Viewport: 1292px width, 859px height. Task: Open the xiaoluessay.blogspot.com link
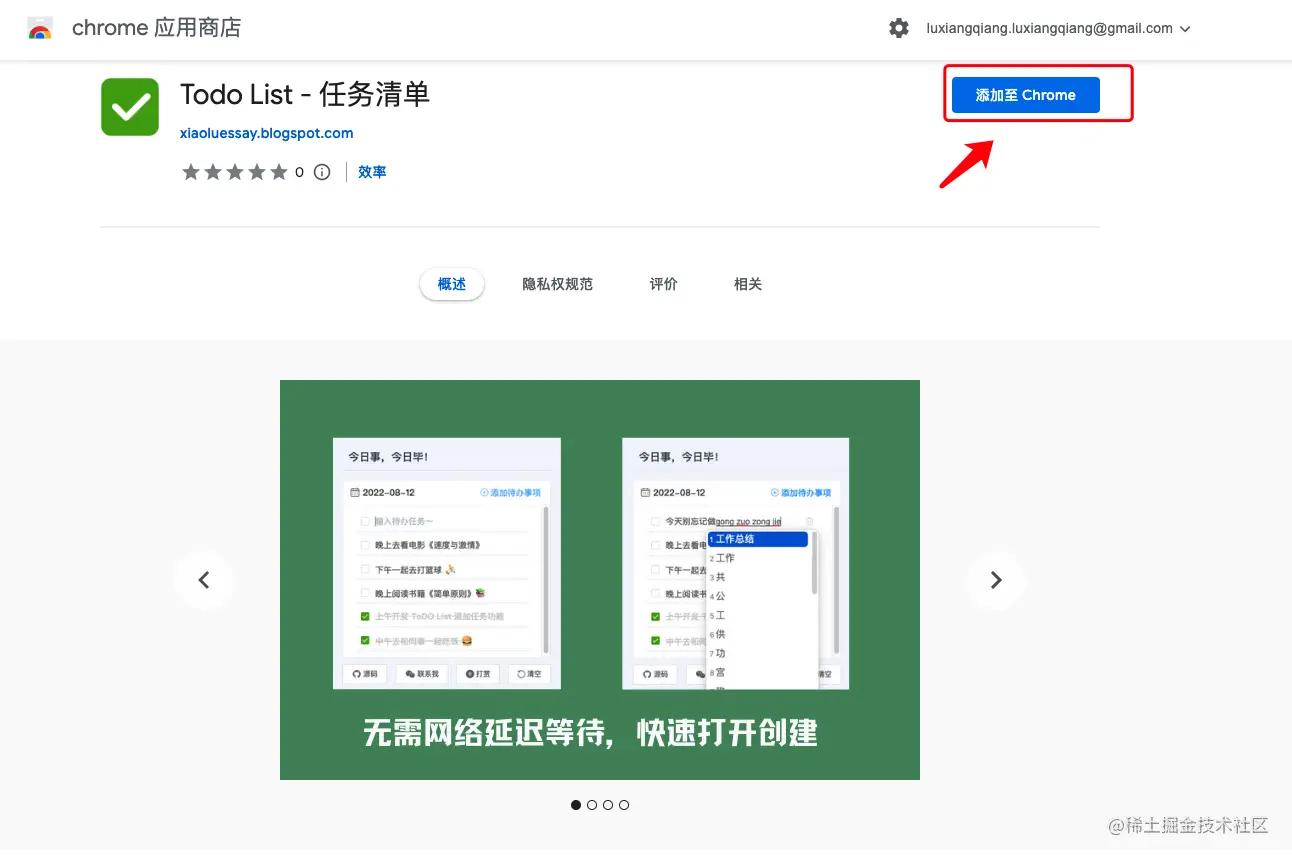[x=266, y=133]
